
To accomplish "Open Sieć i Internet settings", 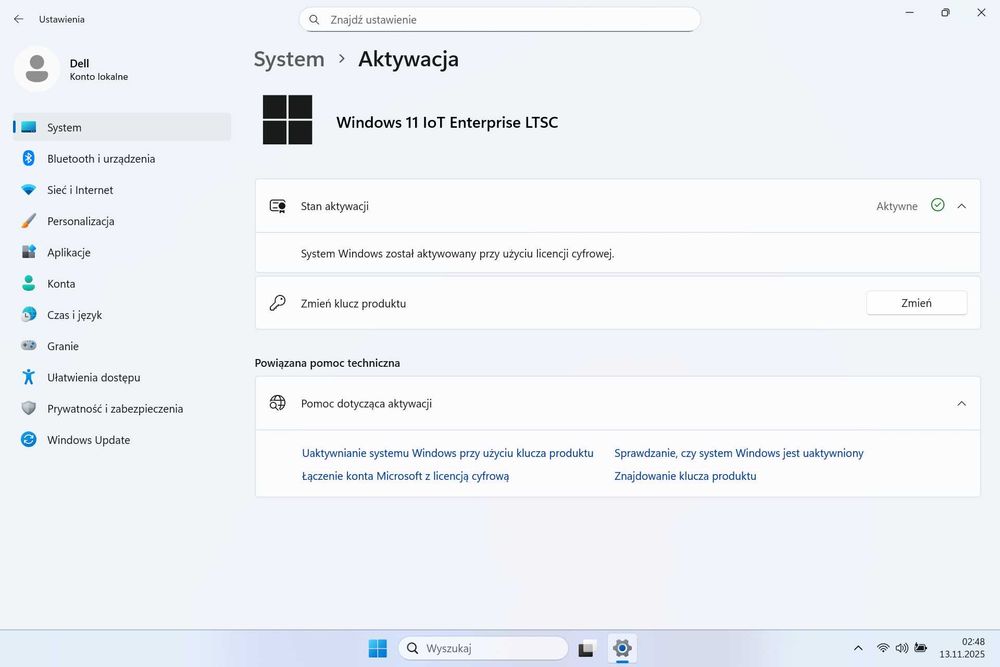I will [x=122, y=190].
